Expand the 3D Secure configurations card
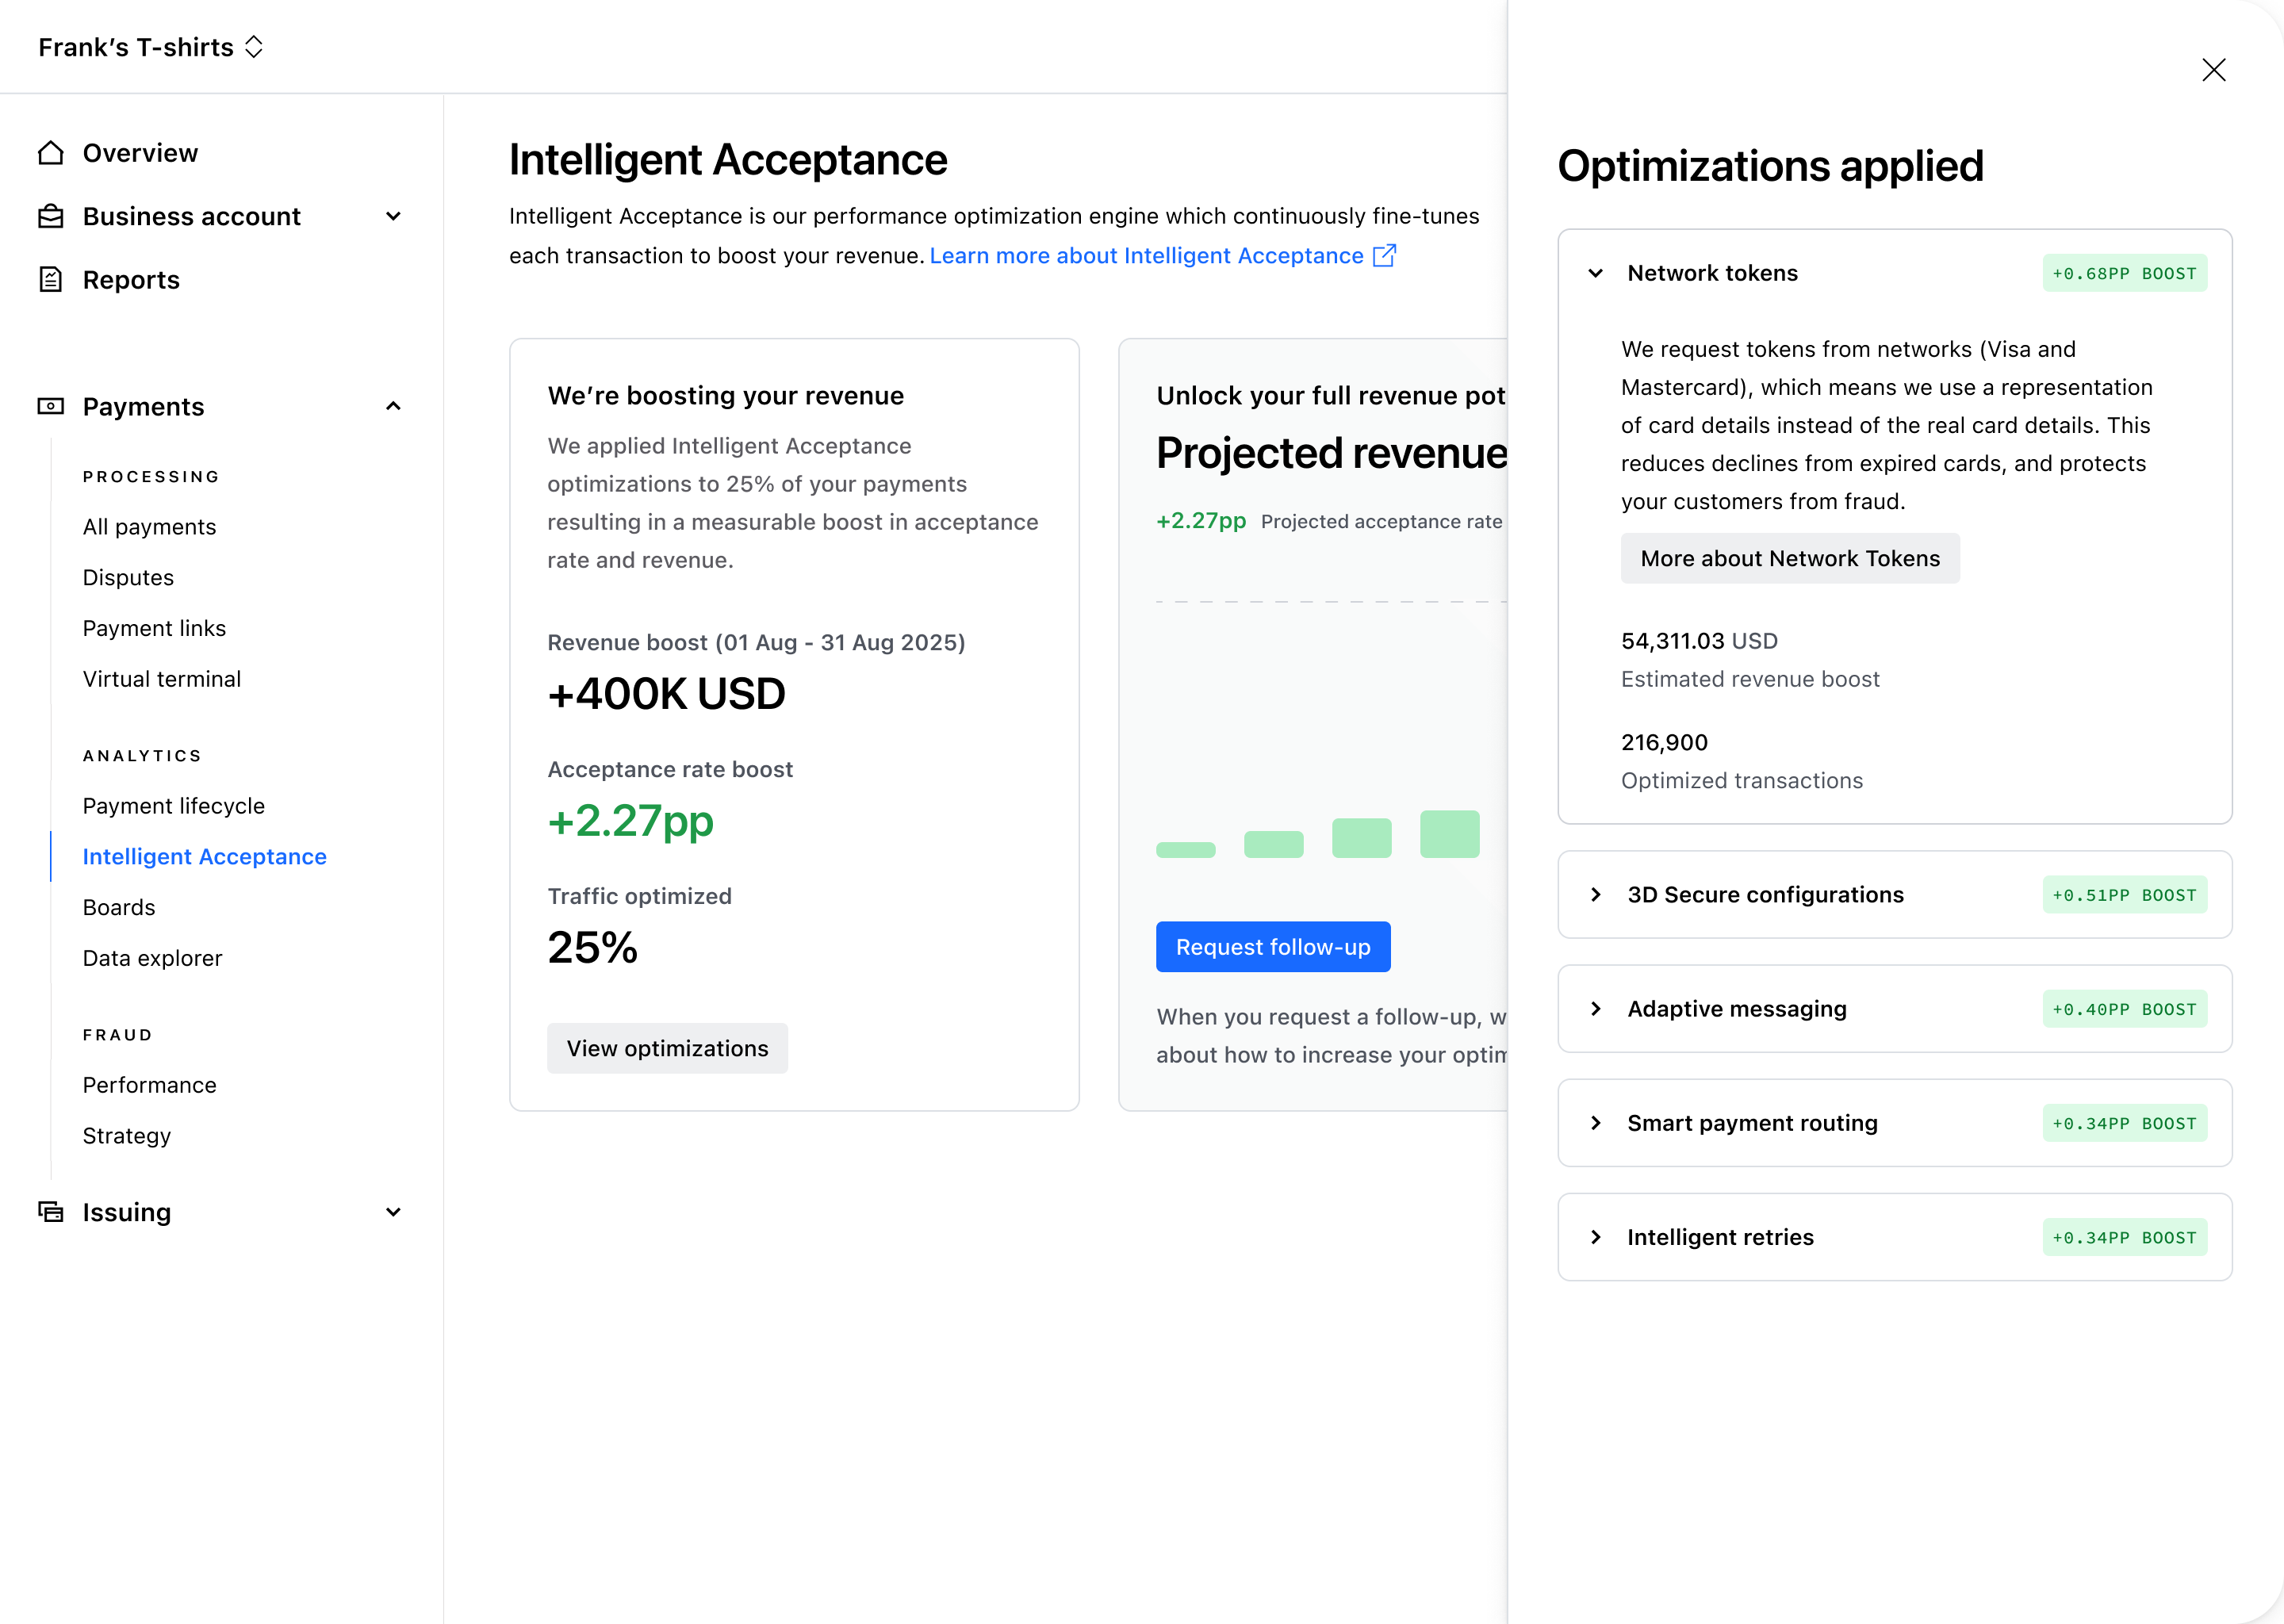The image size is (2284, 1624). tap(1596, 894)
